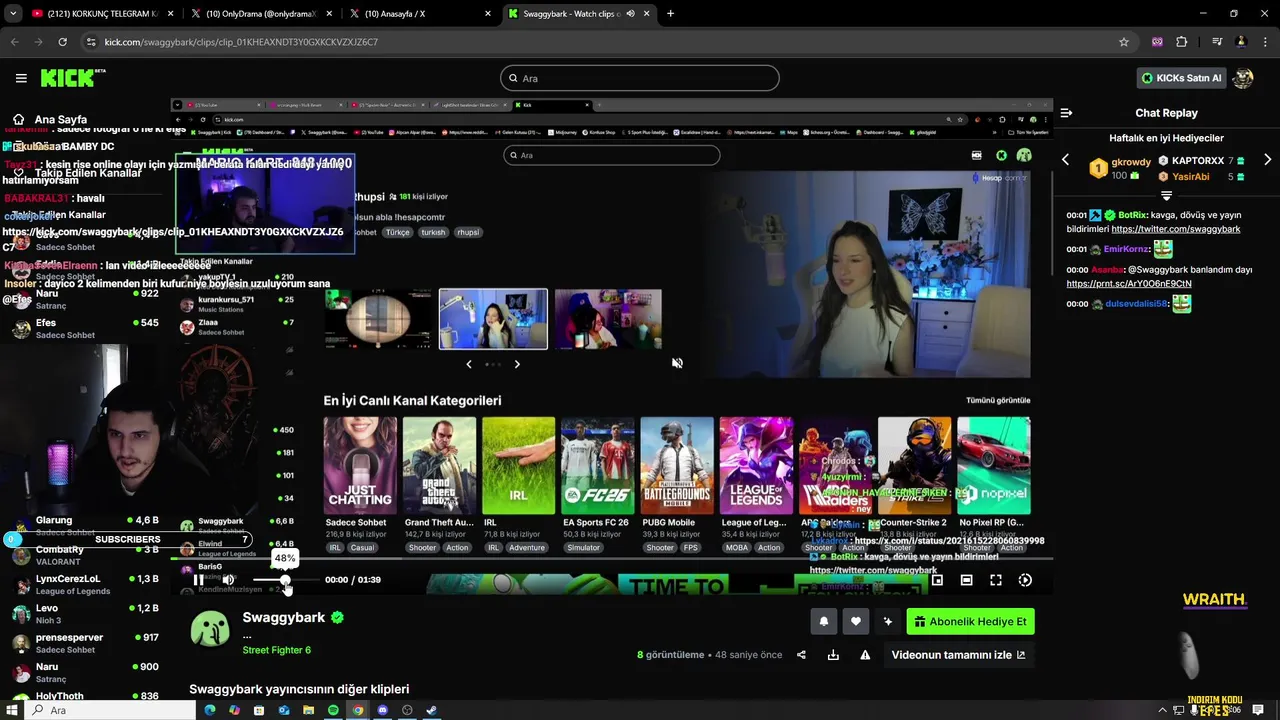
Task: Open Copilot from the taskbar
Action: point(235,710)
